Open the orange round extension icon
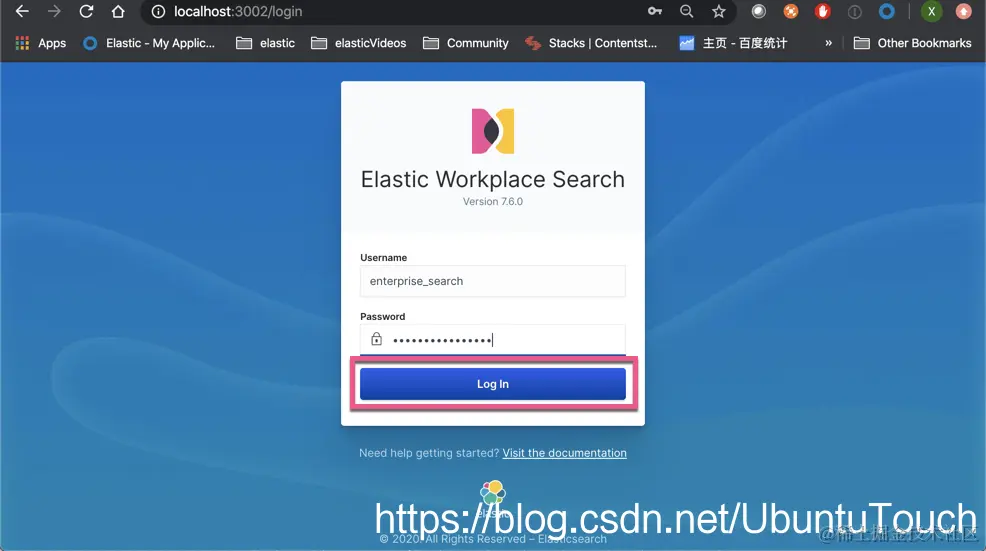Screen dimensions: 986x551 [x=790, y=11]
